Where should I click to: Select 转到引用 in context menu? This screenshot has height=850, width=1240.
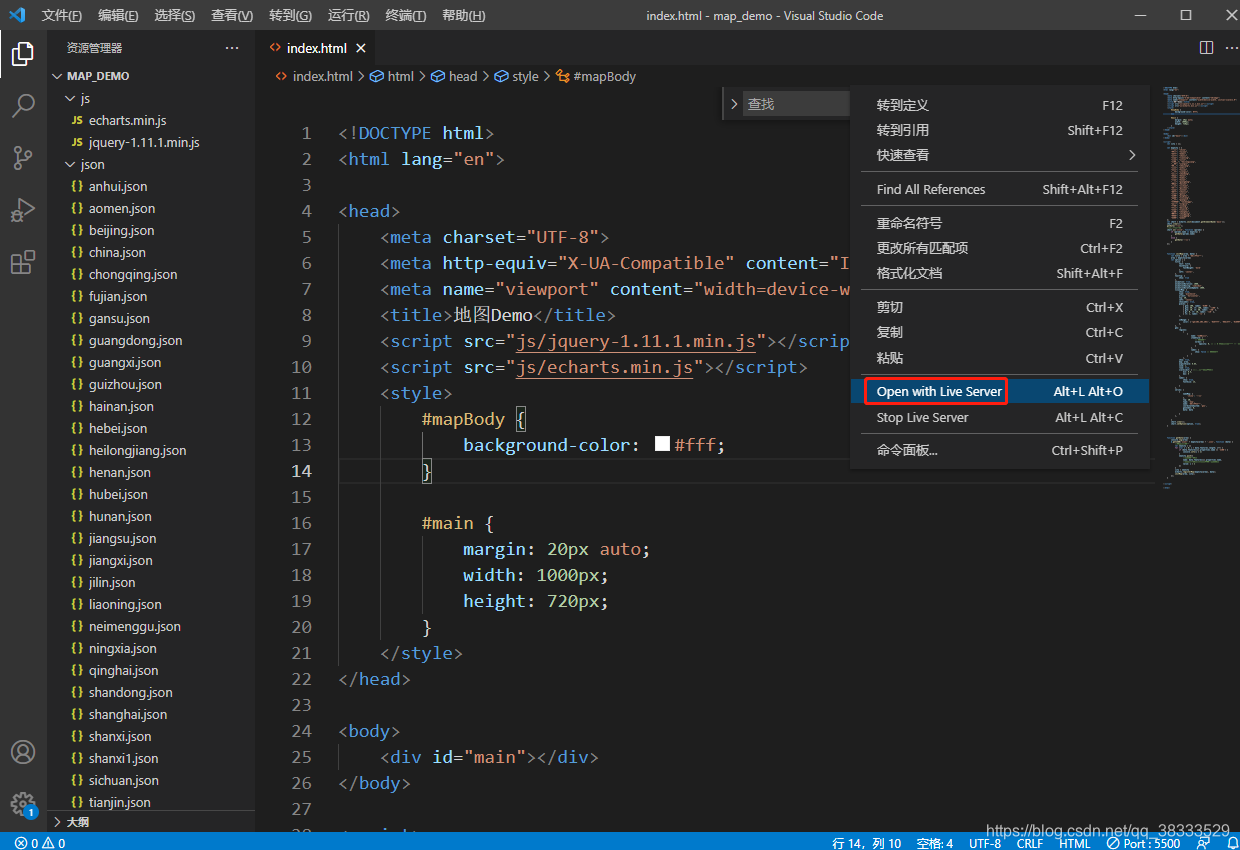[x=1000, y=130]
